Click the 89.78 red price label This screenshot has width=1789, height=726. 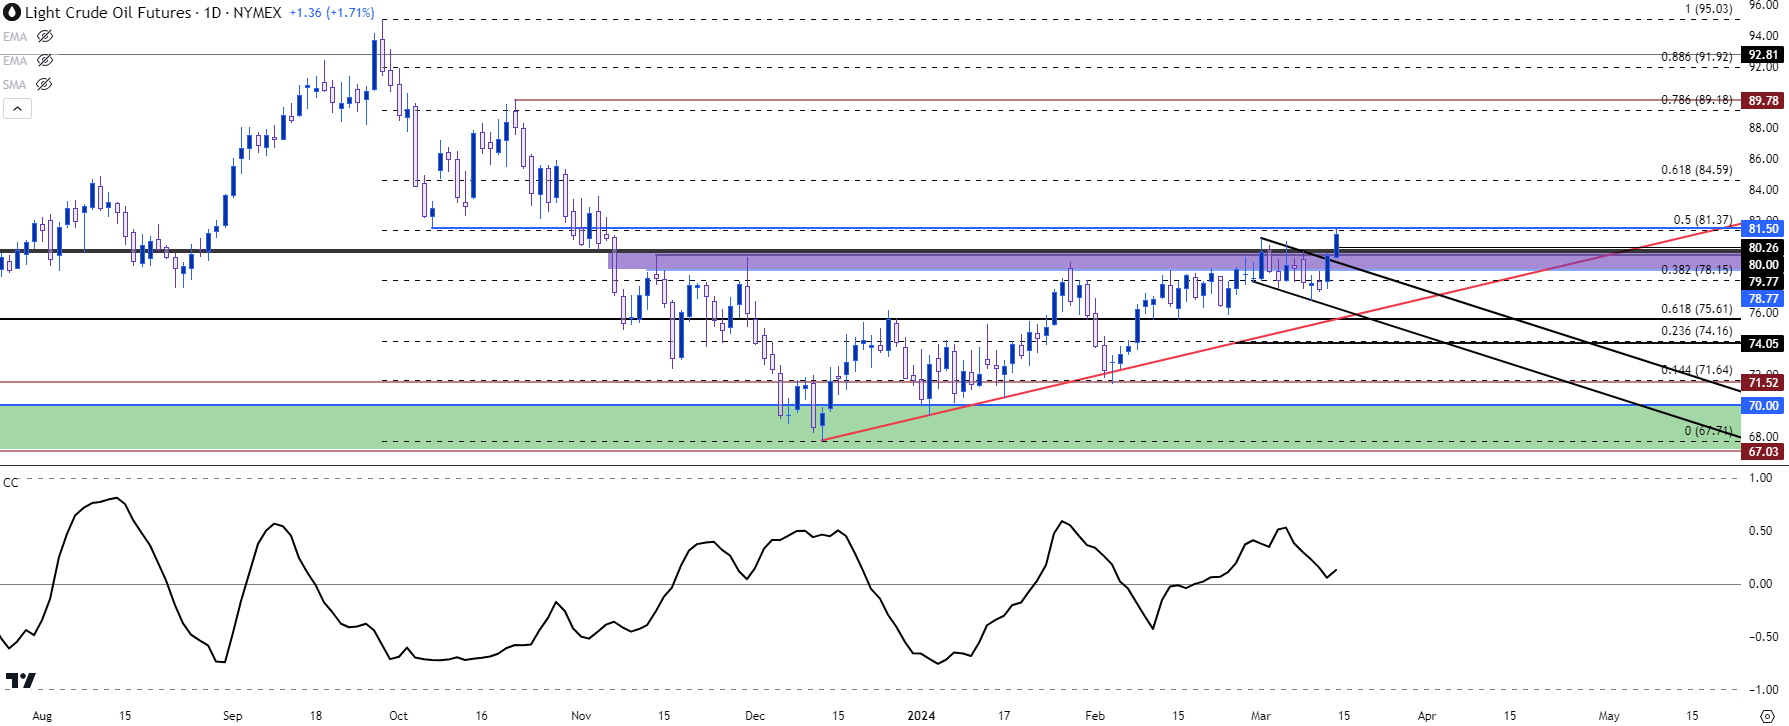(1763, 101)
